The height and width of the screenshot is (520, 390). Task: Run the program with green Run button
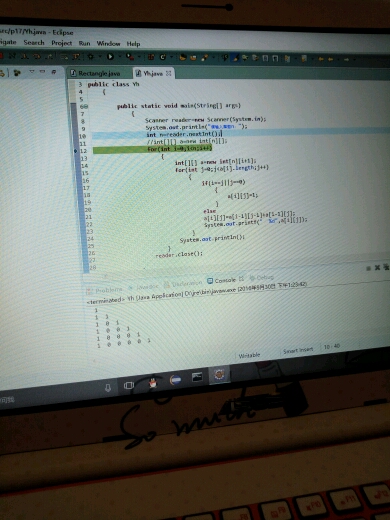[x=110, y=57]
